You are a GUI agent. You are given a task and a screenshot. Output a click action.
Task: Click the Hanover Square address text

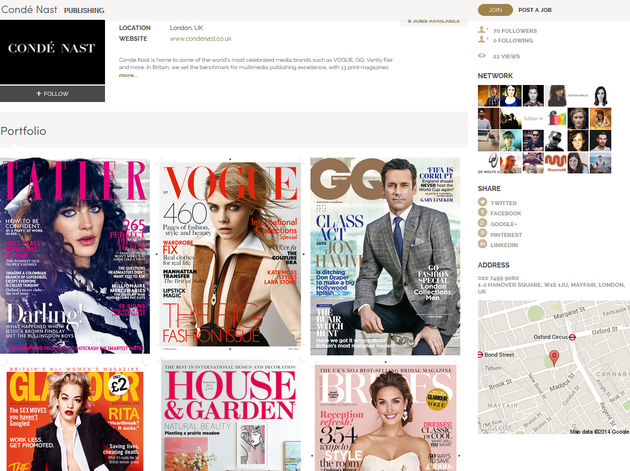click(x=551, y=288)
